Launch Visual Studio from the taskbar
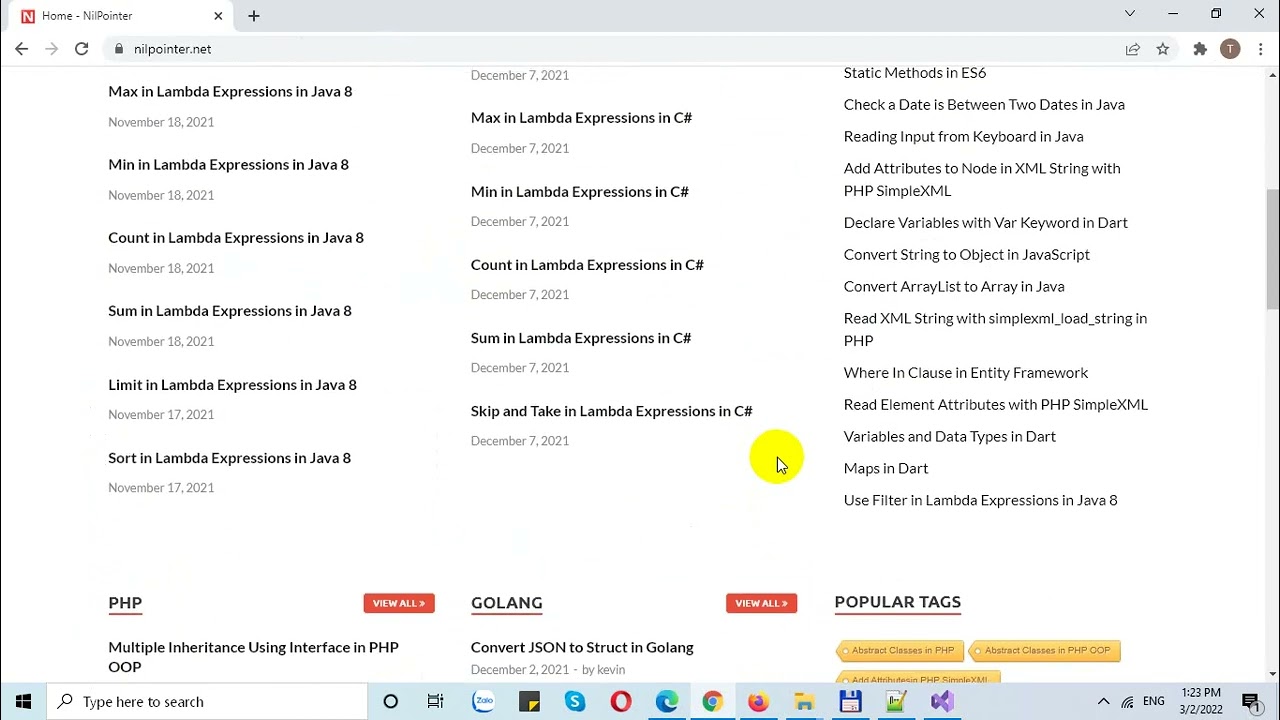 942,701
